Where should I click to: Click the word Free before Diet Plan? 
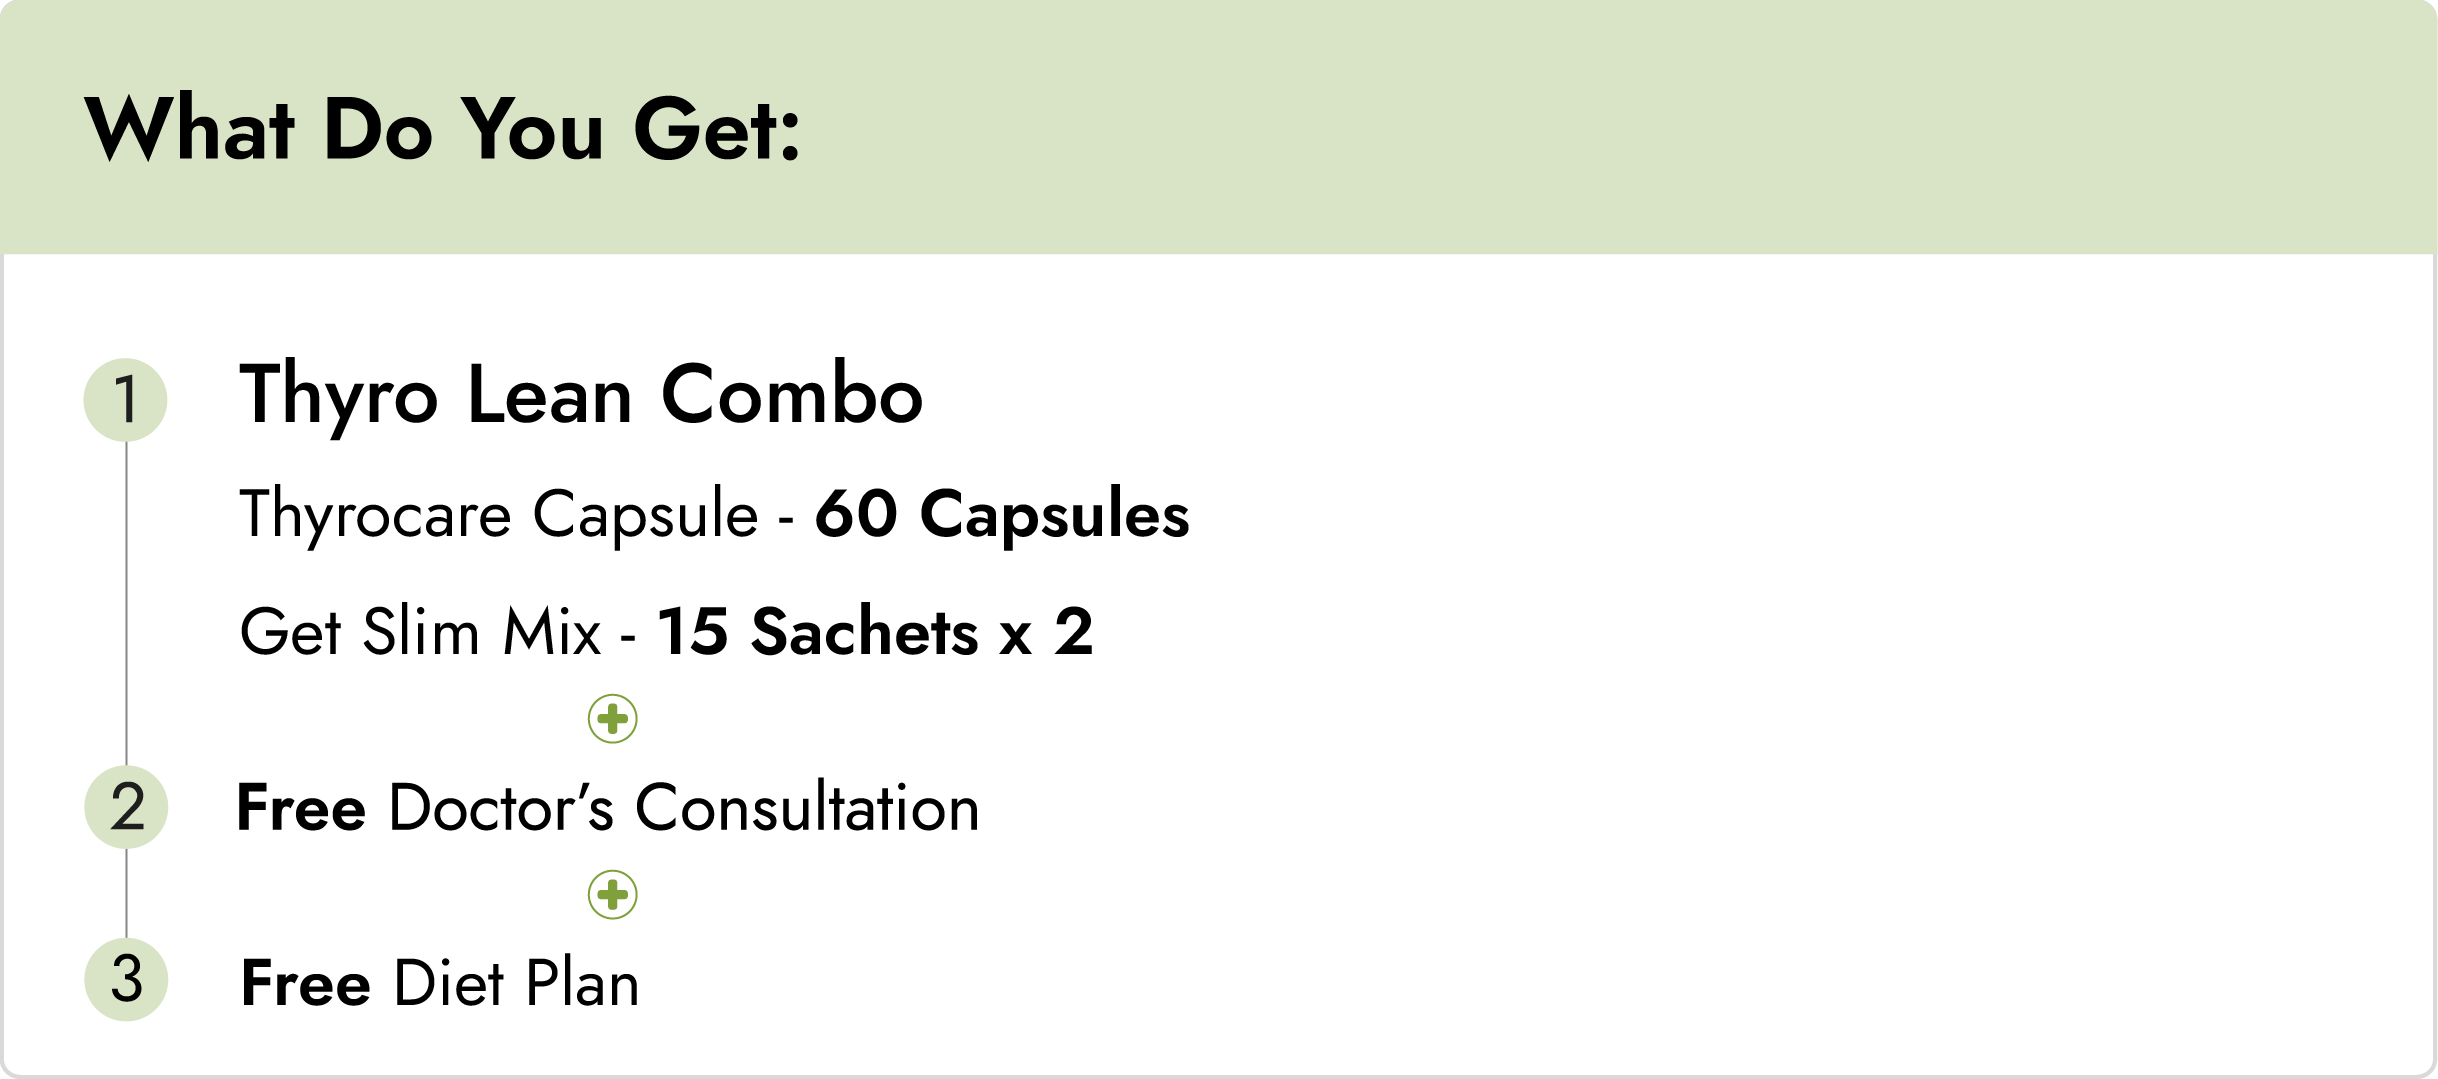[x=305, y=983]
